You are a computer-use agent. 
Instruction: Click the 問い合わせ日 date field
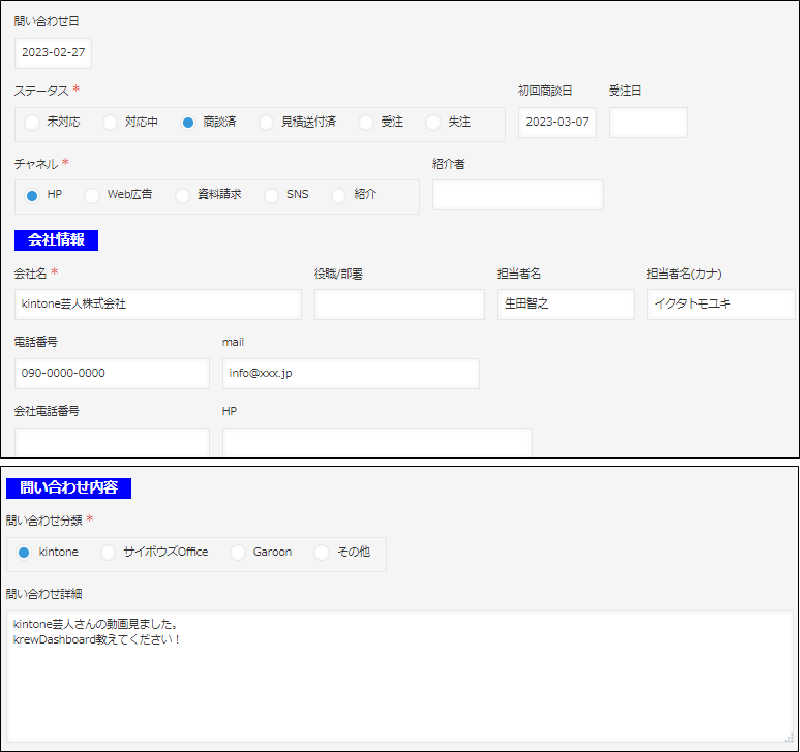coord(53,53)
